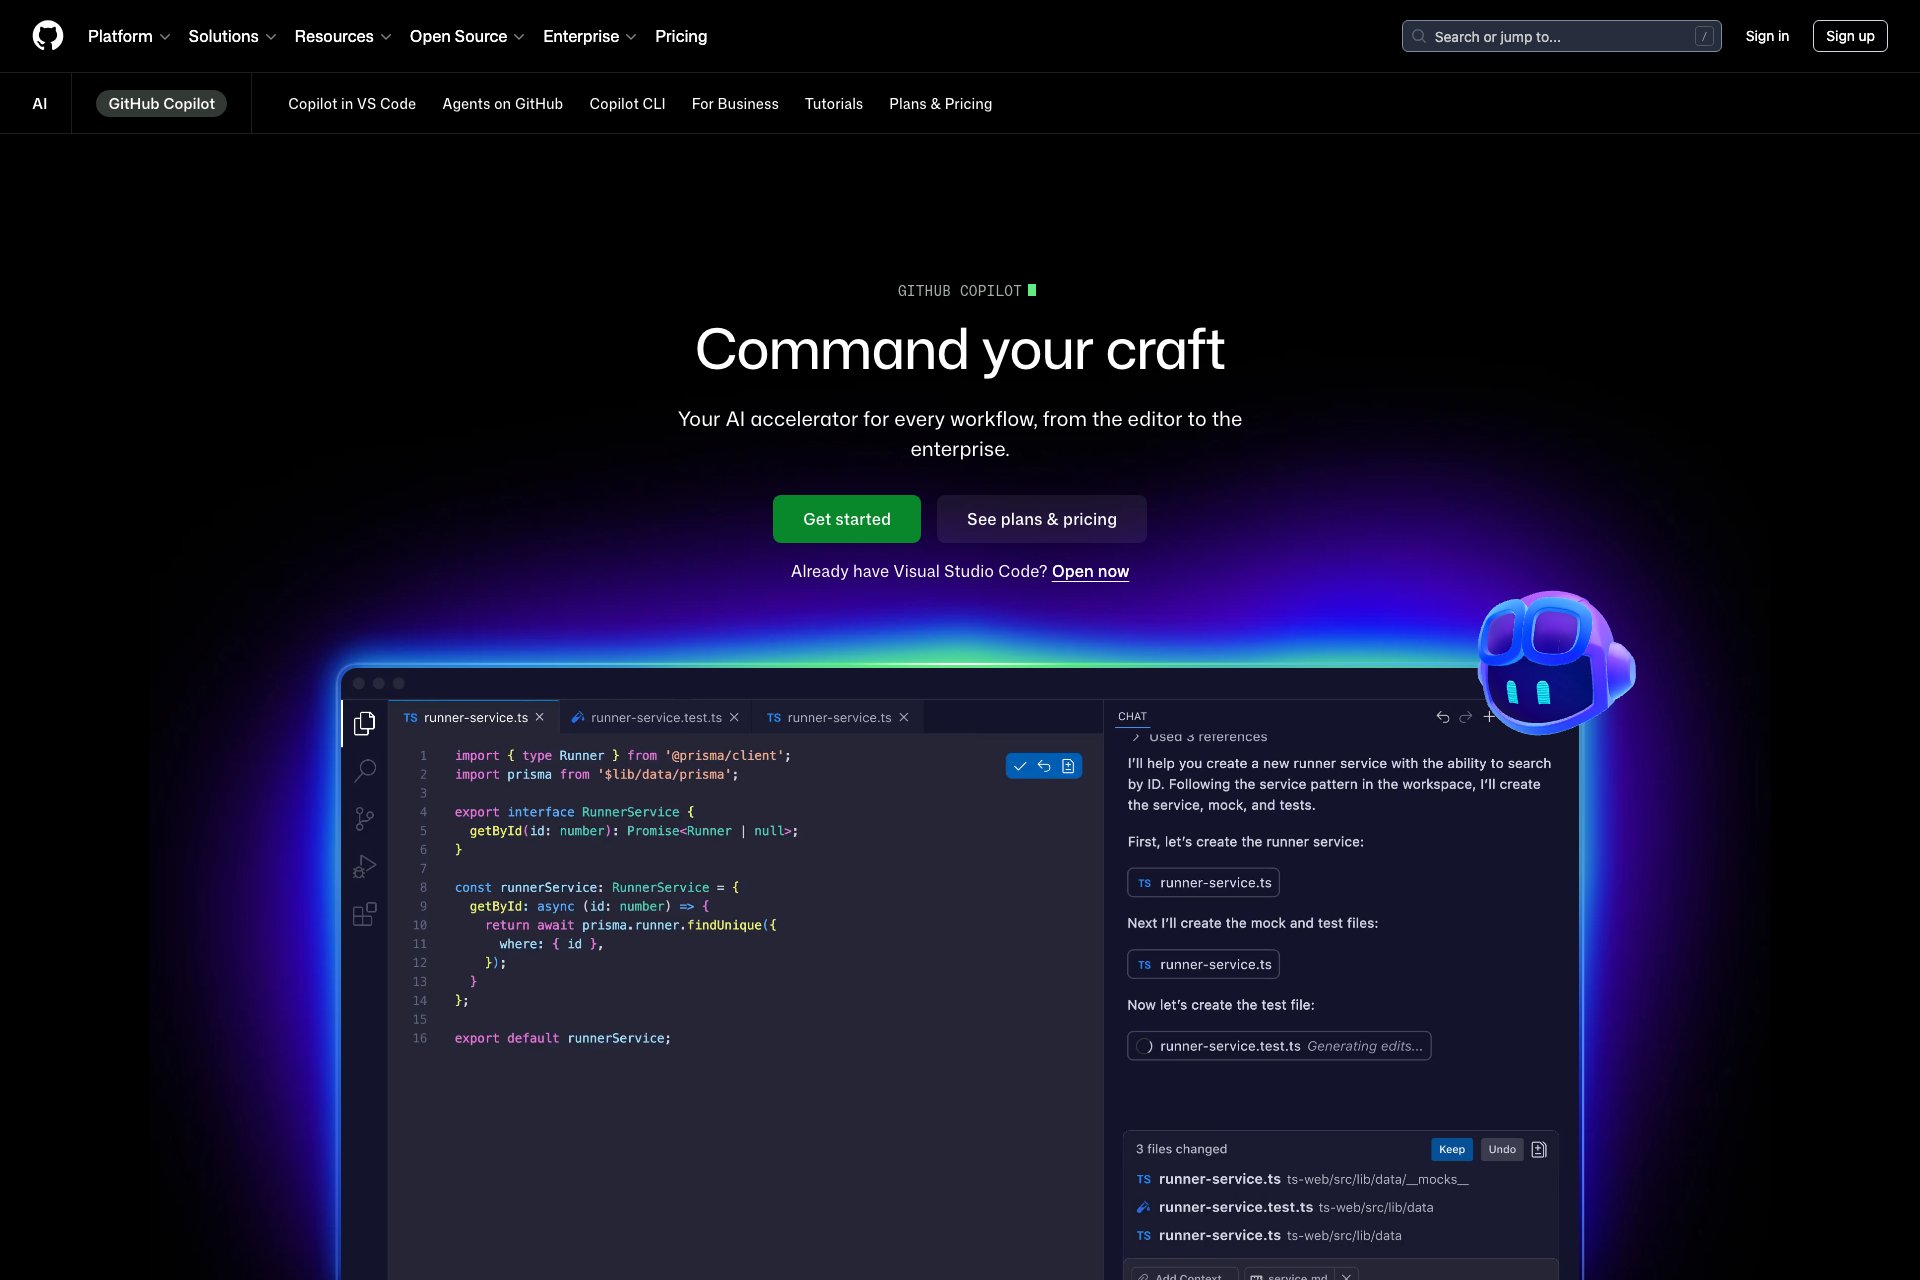
Task: Close the runner-service.test.ts editor tab
Action: coord(734,717)
